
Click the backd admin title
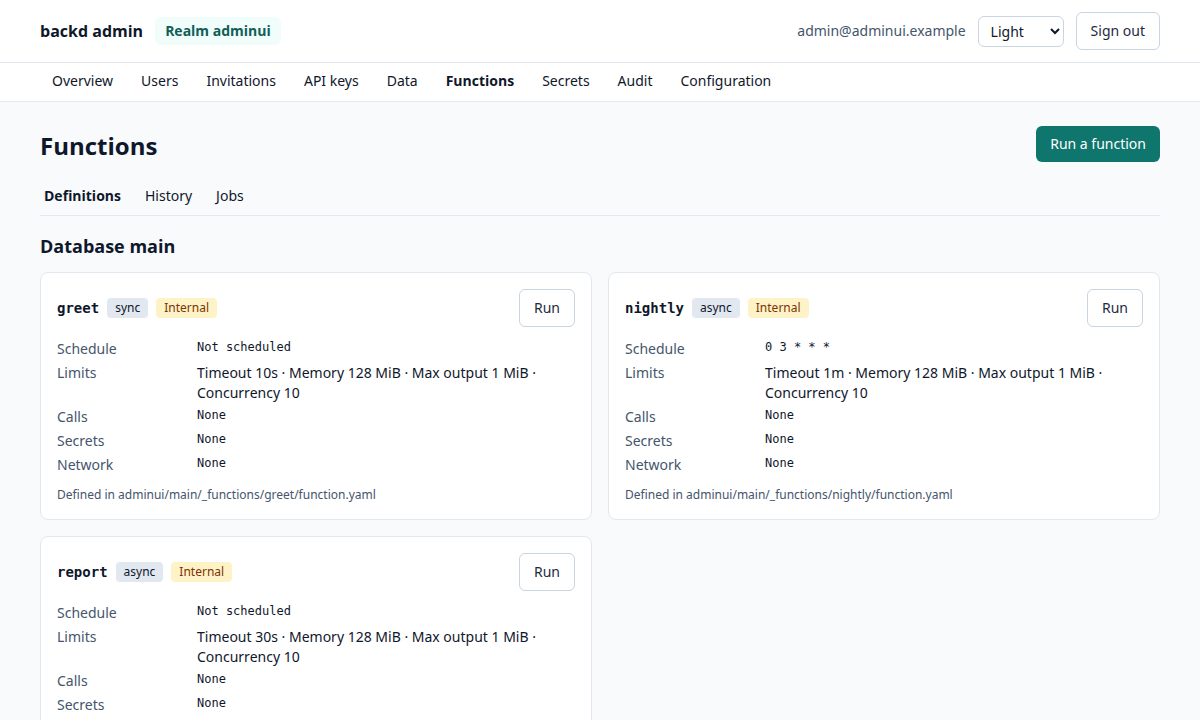point(91,31)
